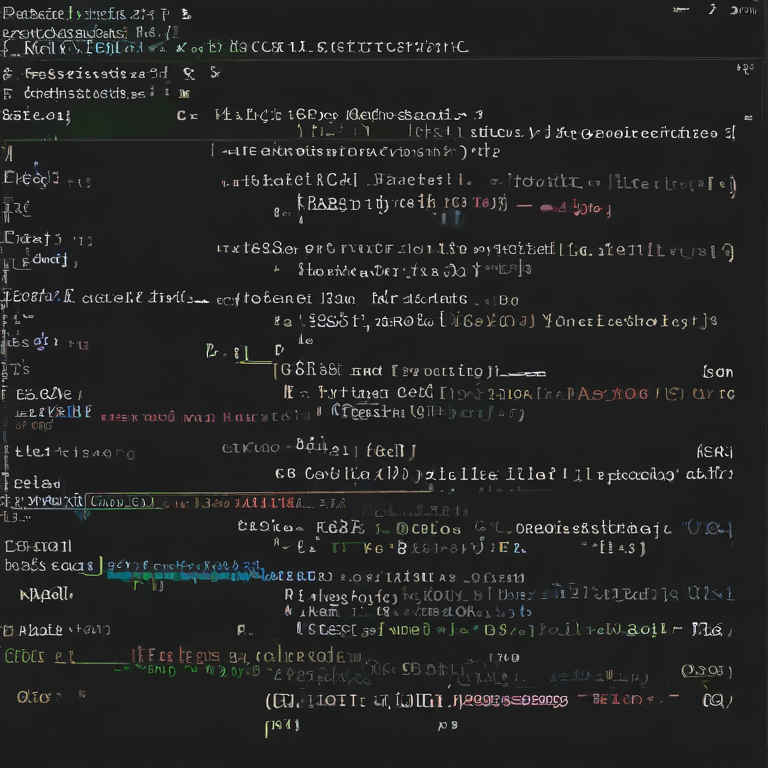Expand the bottom-most left sidebar entry
The width and height of the screenshot is (768, 768).
(32, 697)
